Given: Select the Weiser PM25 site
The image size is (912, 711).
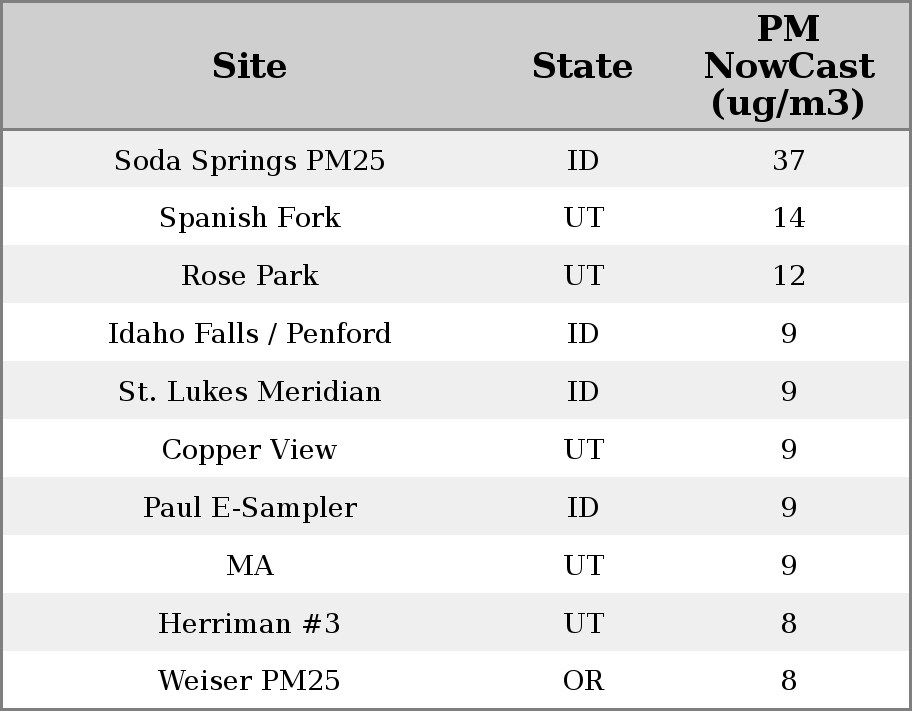Looking at the screenshot, I should [x=249, y=681].
